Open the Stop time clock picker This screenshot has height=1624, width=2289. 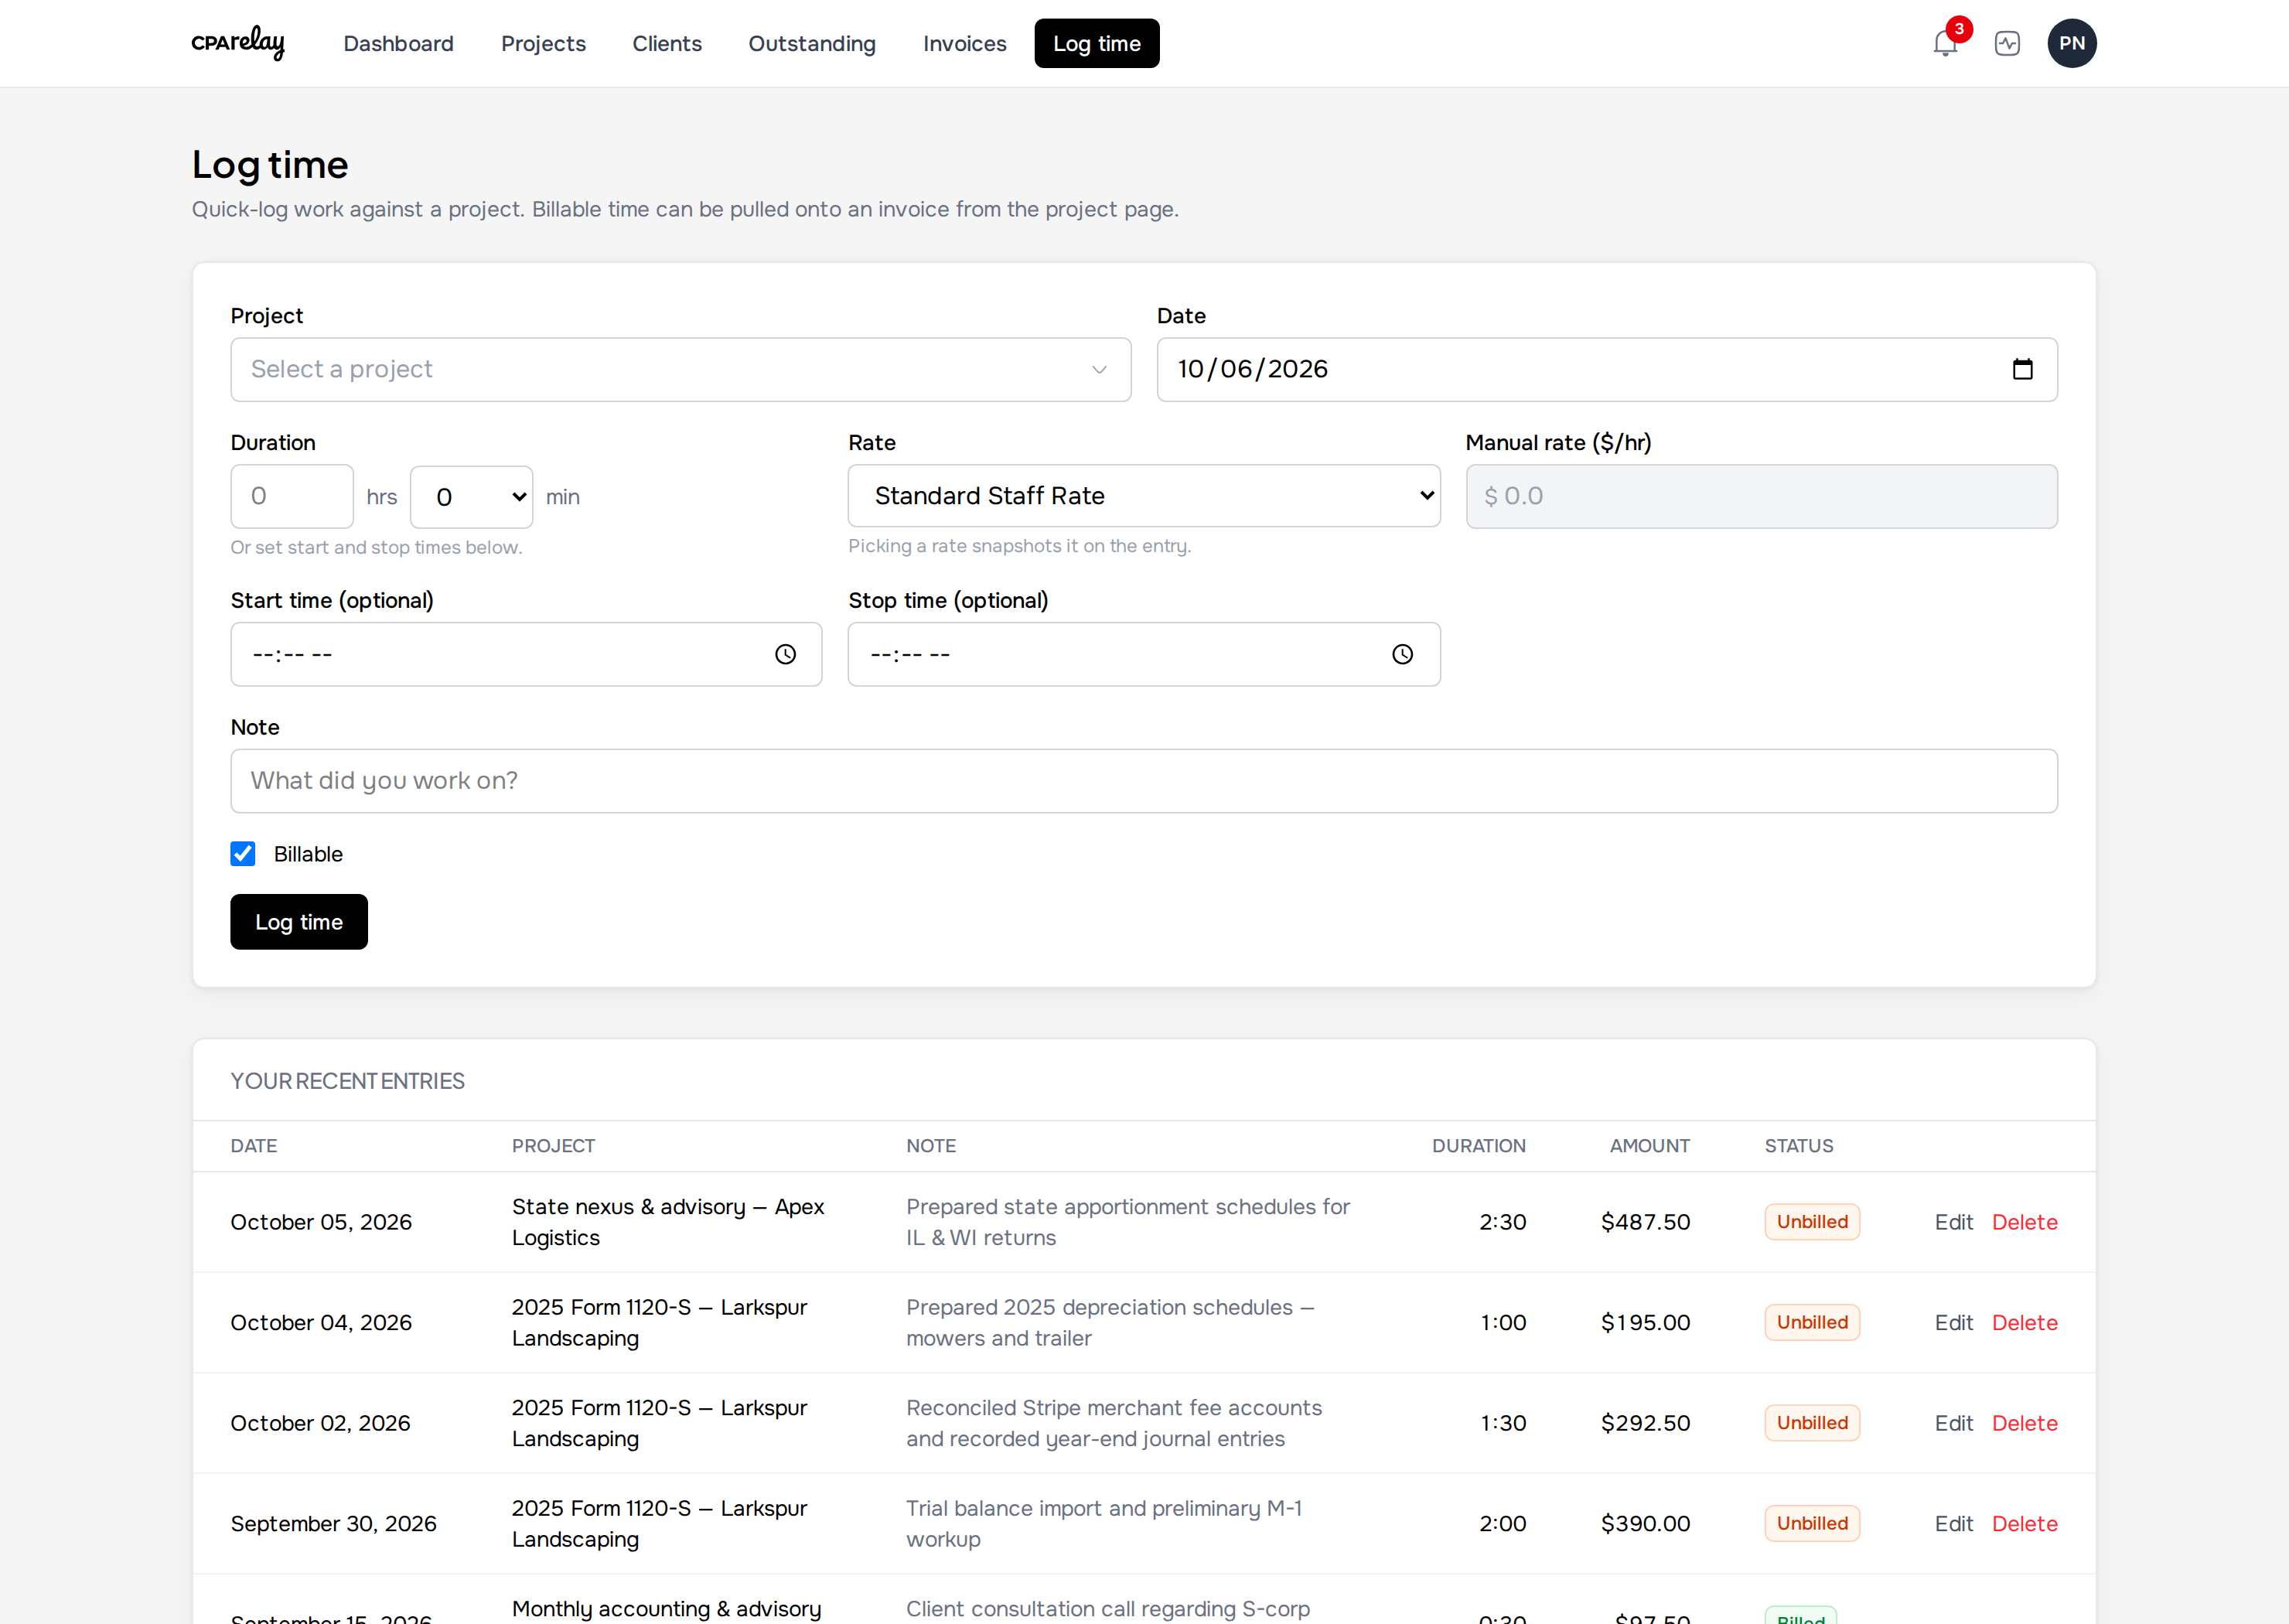1402,654
